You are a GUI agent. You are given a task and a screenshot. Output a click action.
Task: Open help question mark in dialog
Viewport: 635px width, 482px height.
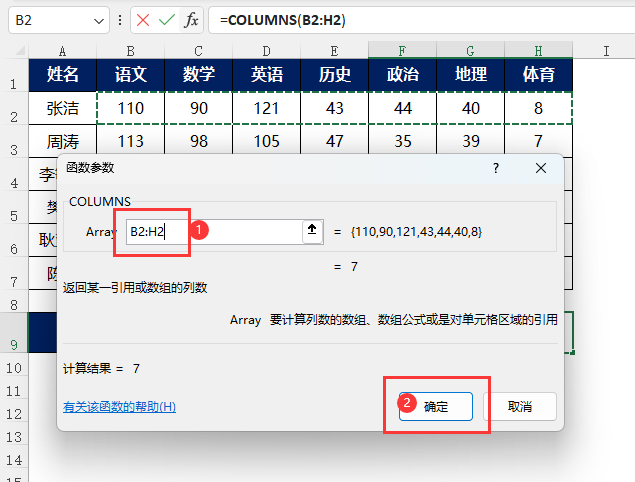[496, 168]
